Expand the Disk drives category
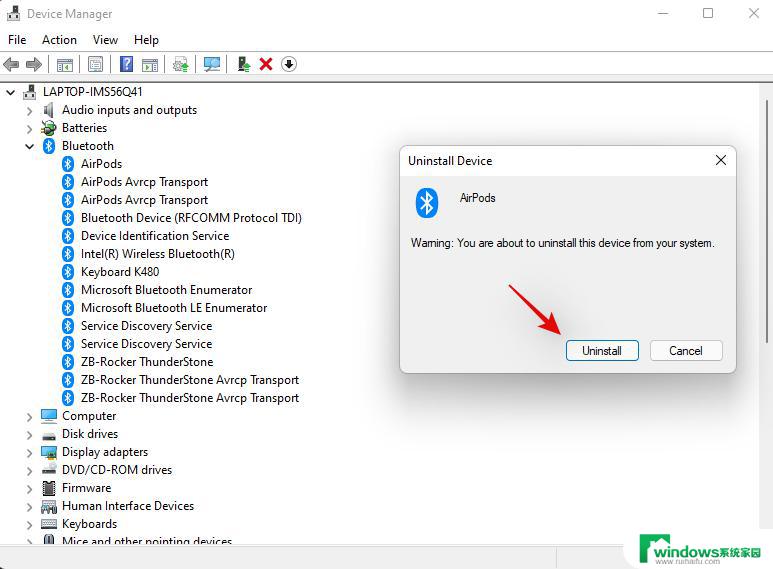This screenshot has height=569, width=773. pyautogui.click(x=29, y=435)
